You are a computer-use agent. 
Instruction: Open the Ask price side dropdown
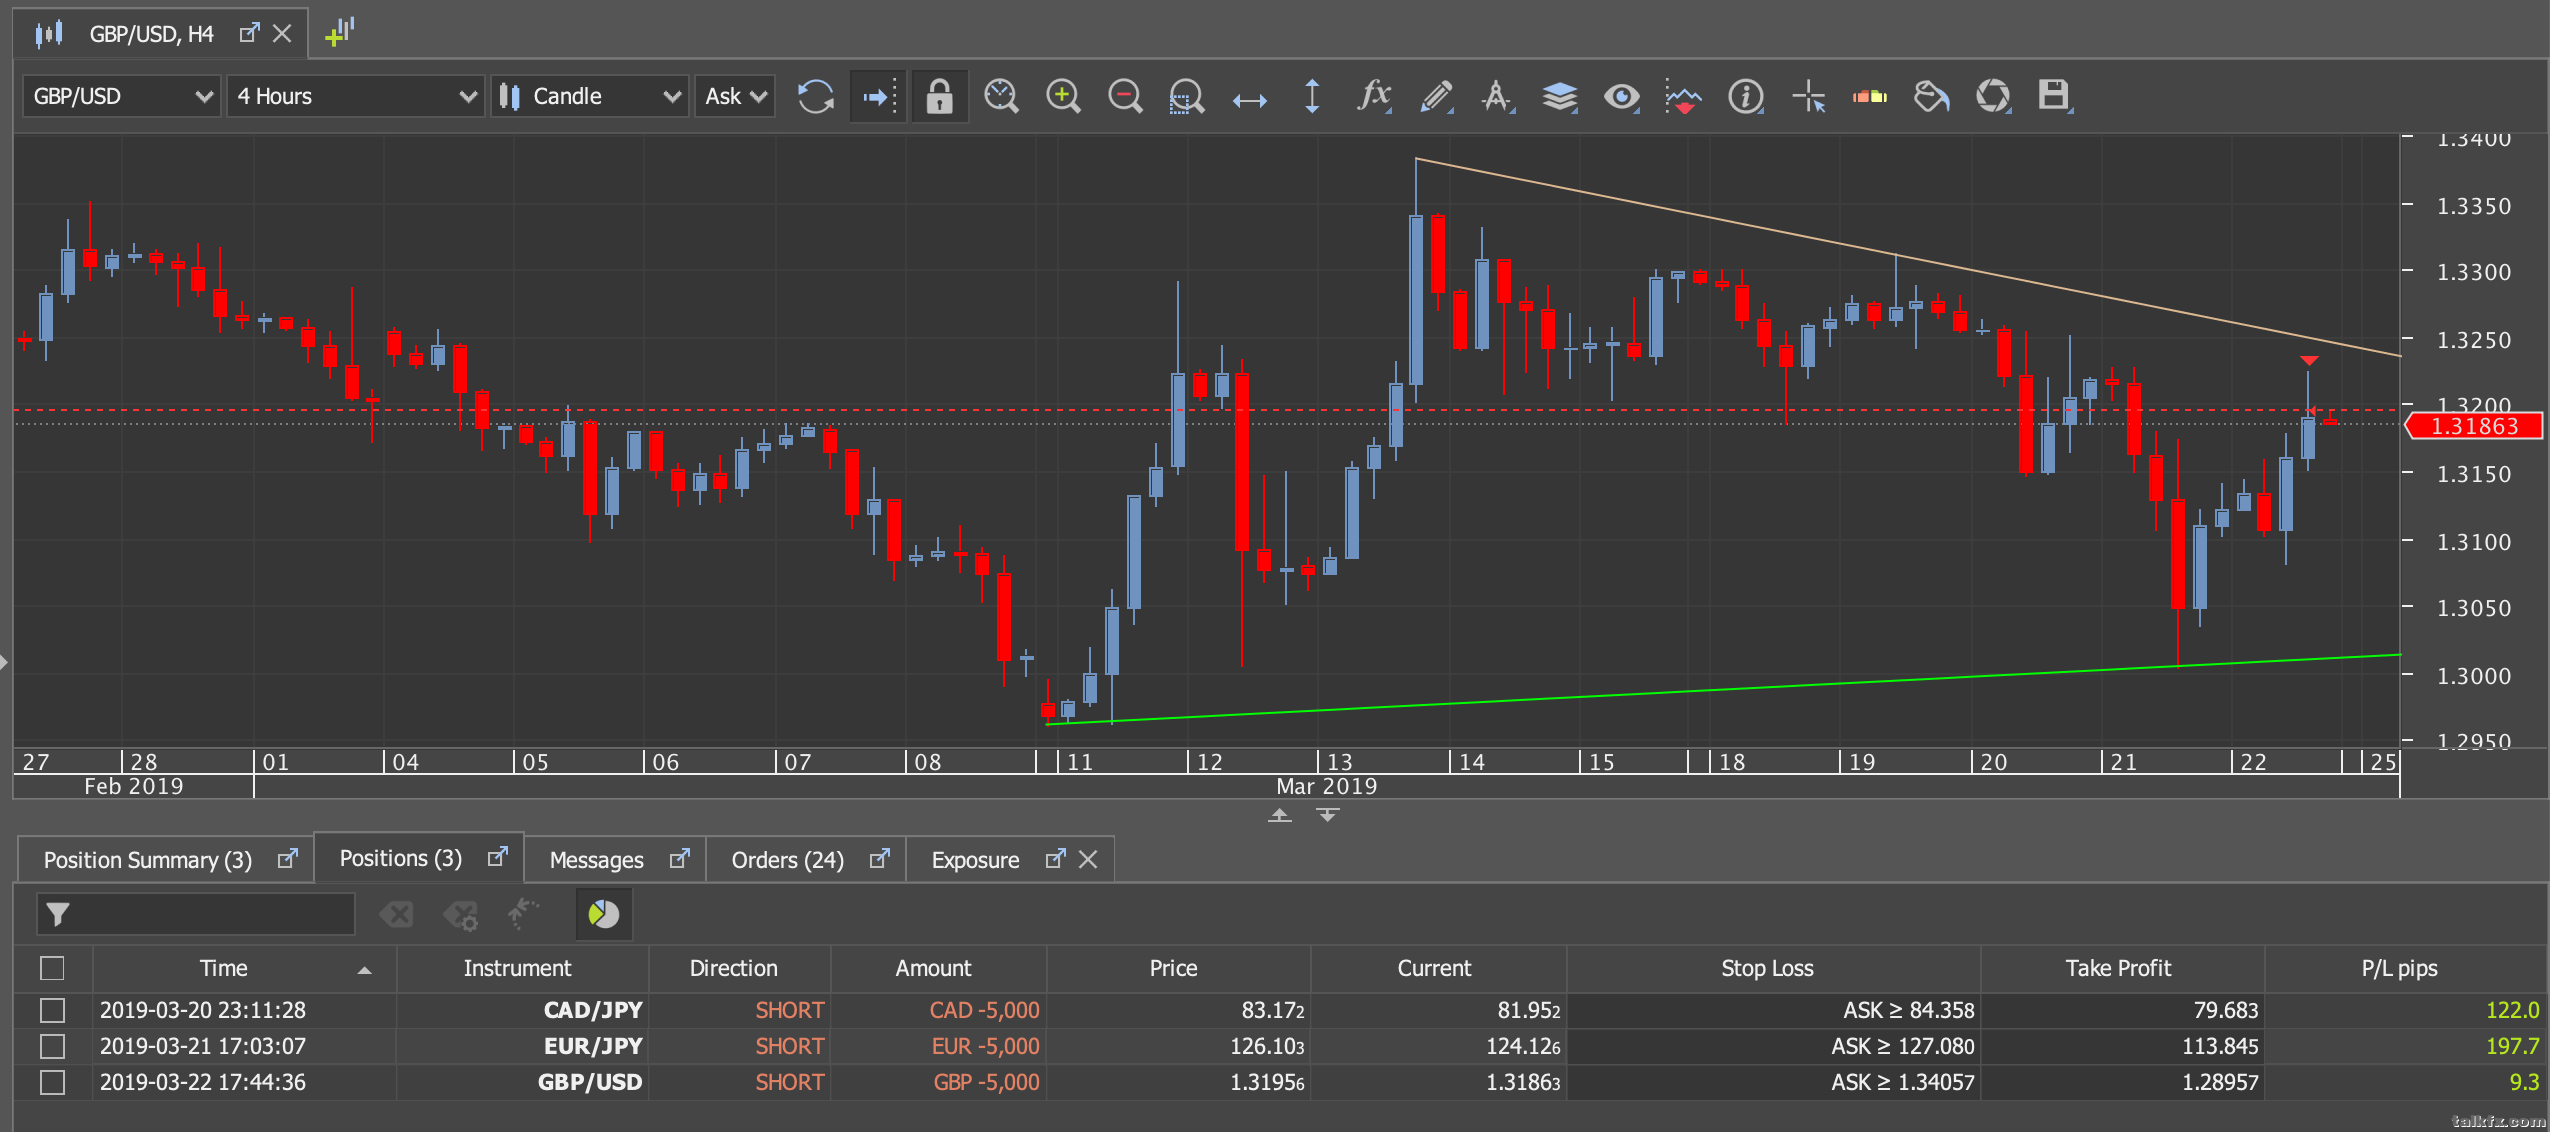click(x=735, y=96)
